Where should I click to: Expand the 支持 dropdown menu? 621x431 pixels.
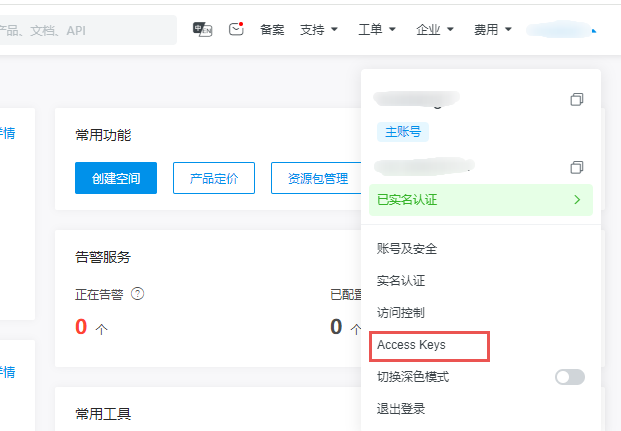click(319, 30)
